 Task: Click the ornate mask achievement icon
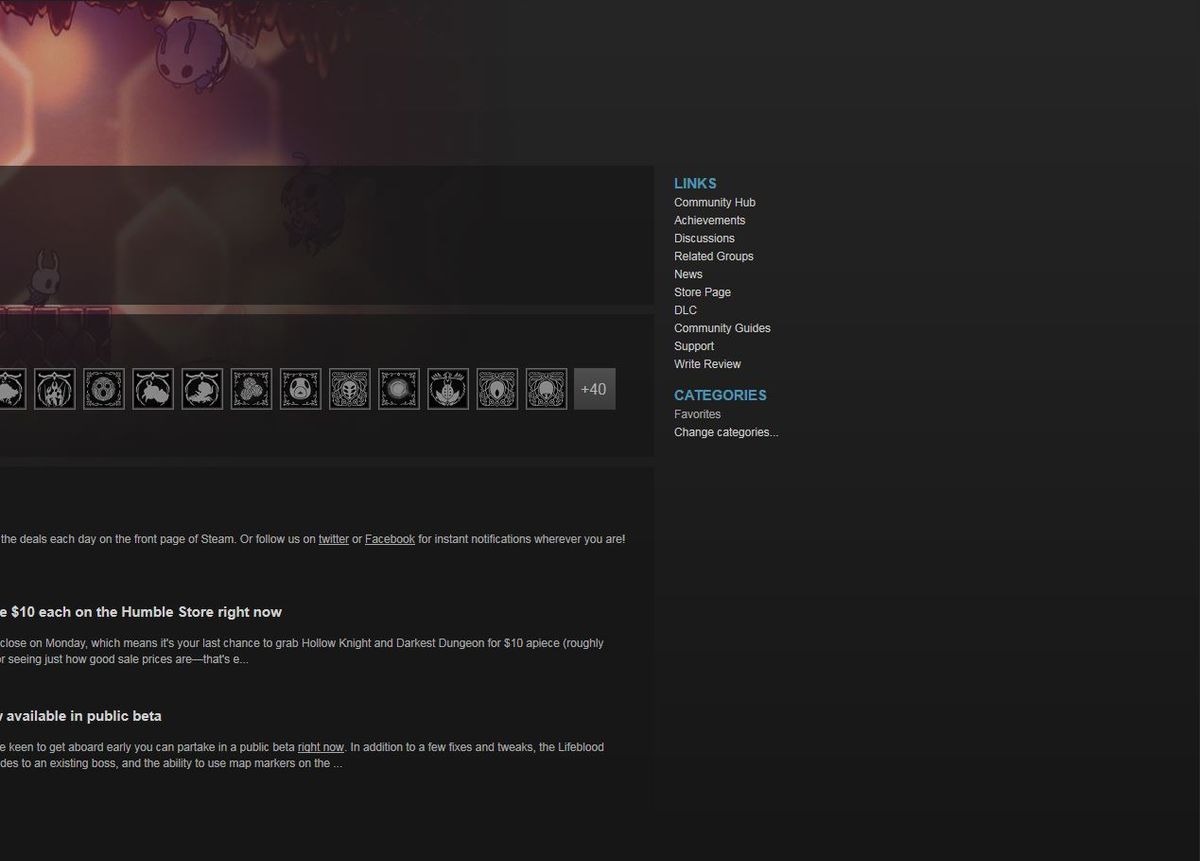click(x=349, y=389)
